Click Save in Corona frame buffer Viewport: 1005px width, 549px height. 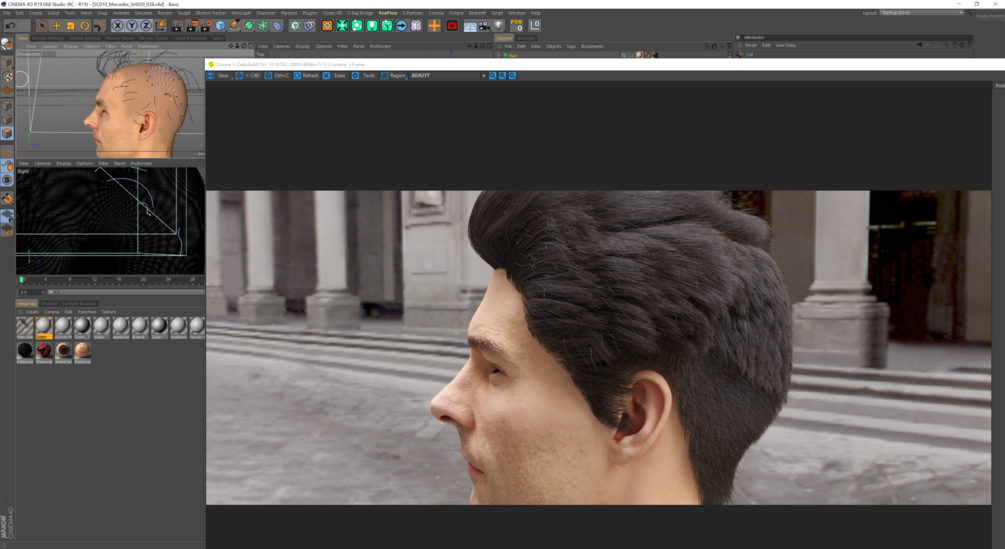(223, 76)
